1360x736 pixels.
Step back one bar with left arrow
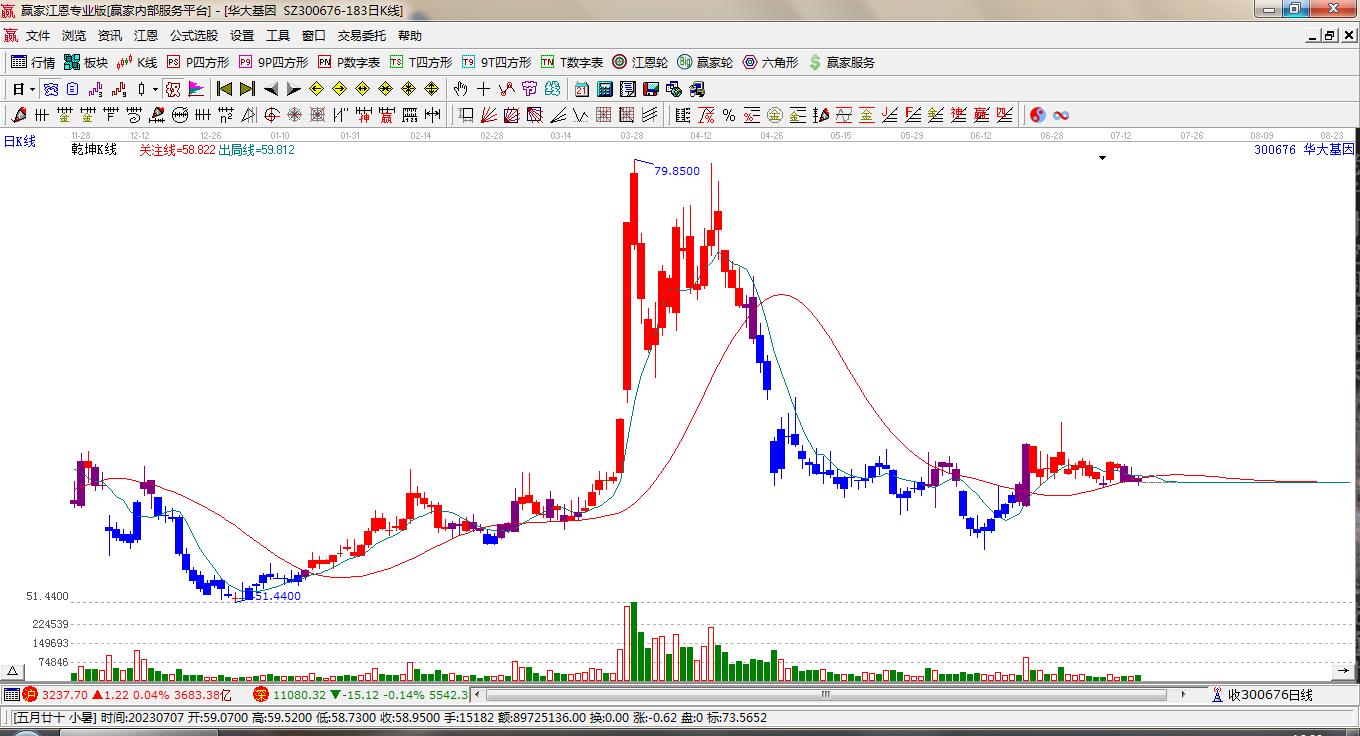[270, 89]
